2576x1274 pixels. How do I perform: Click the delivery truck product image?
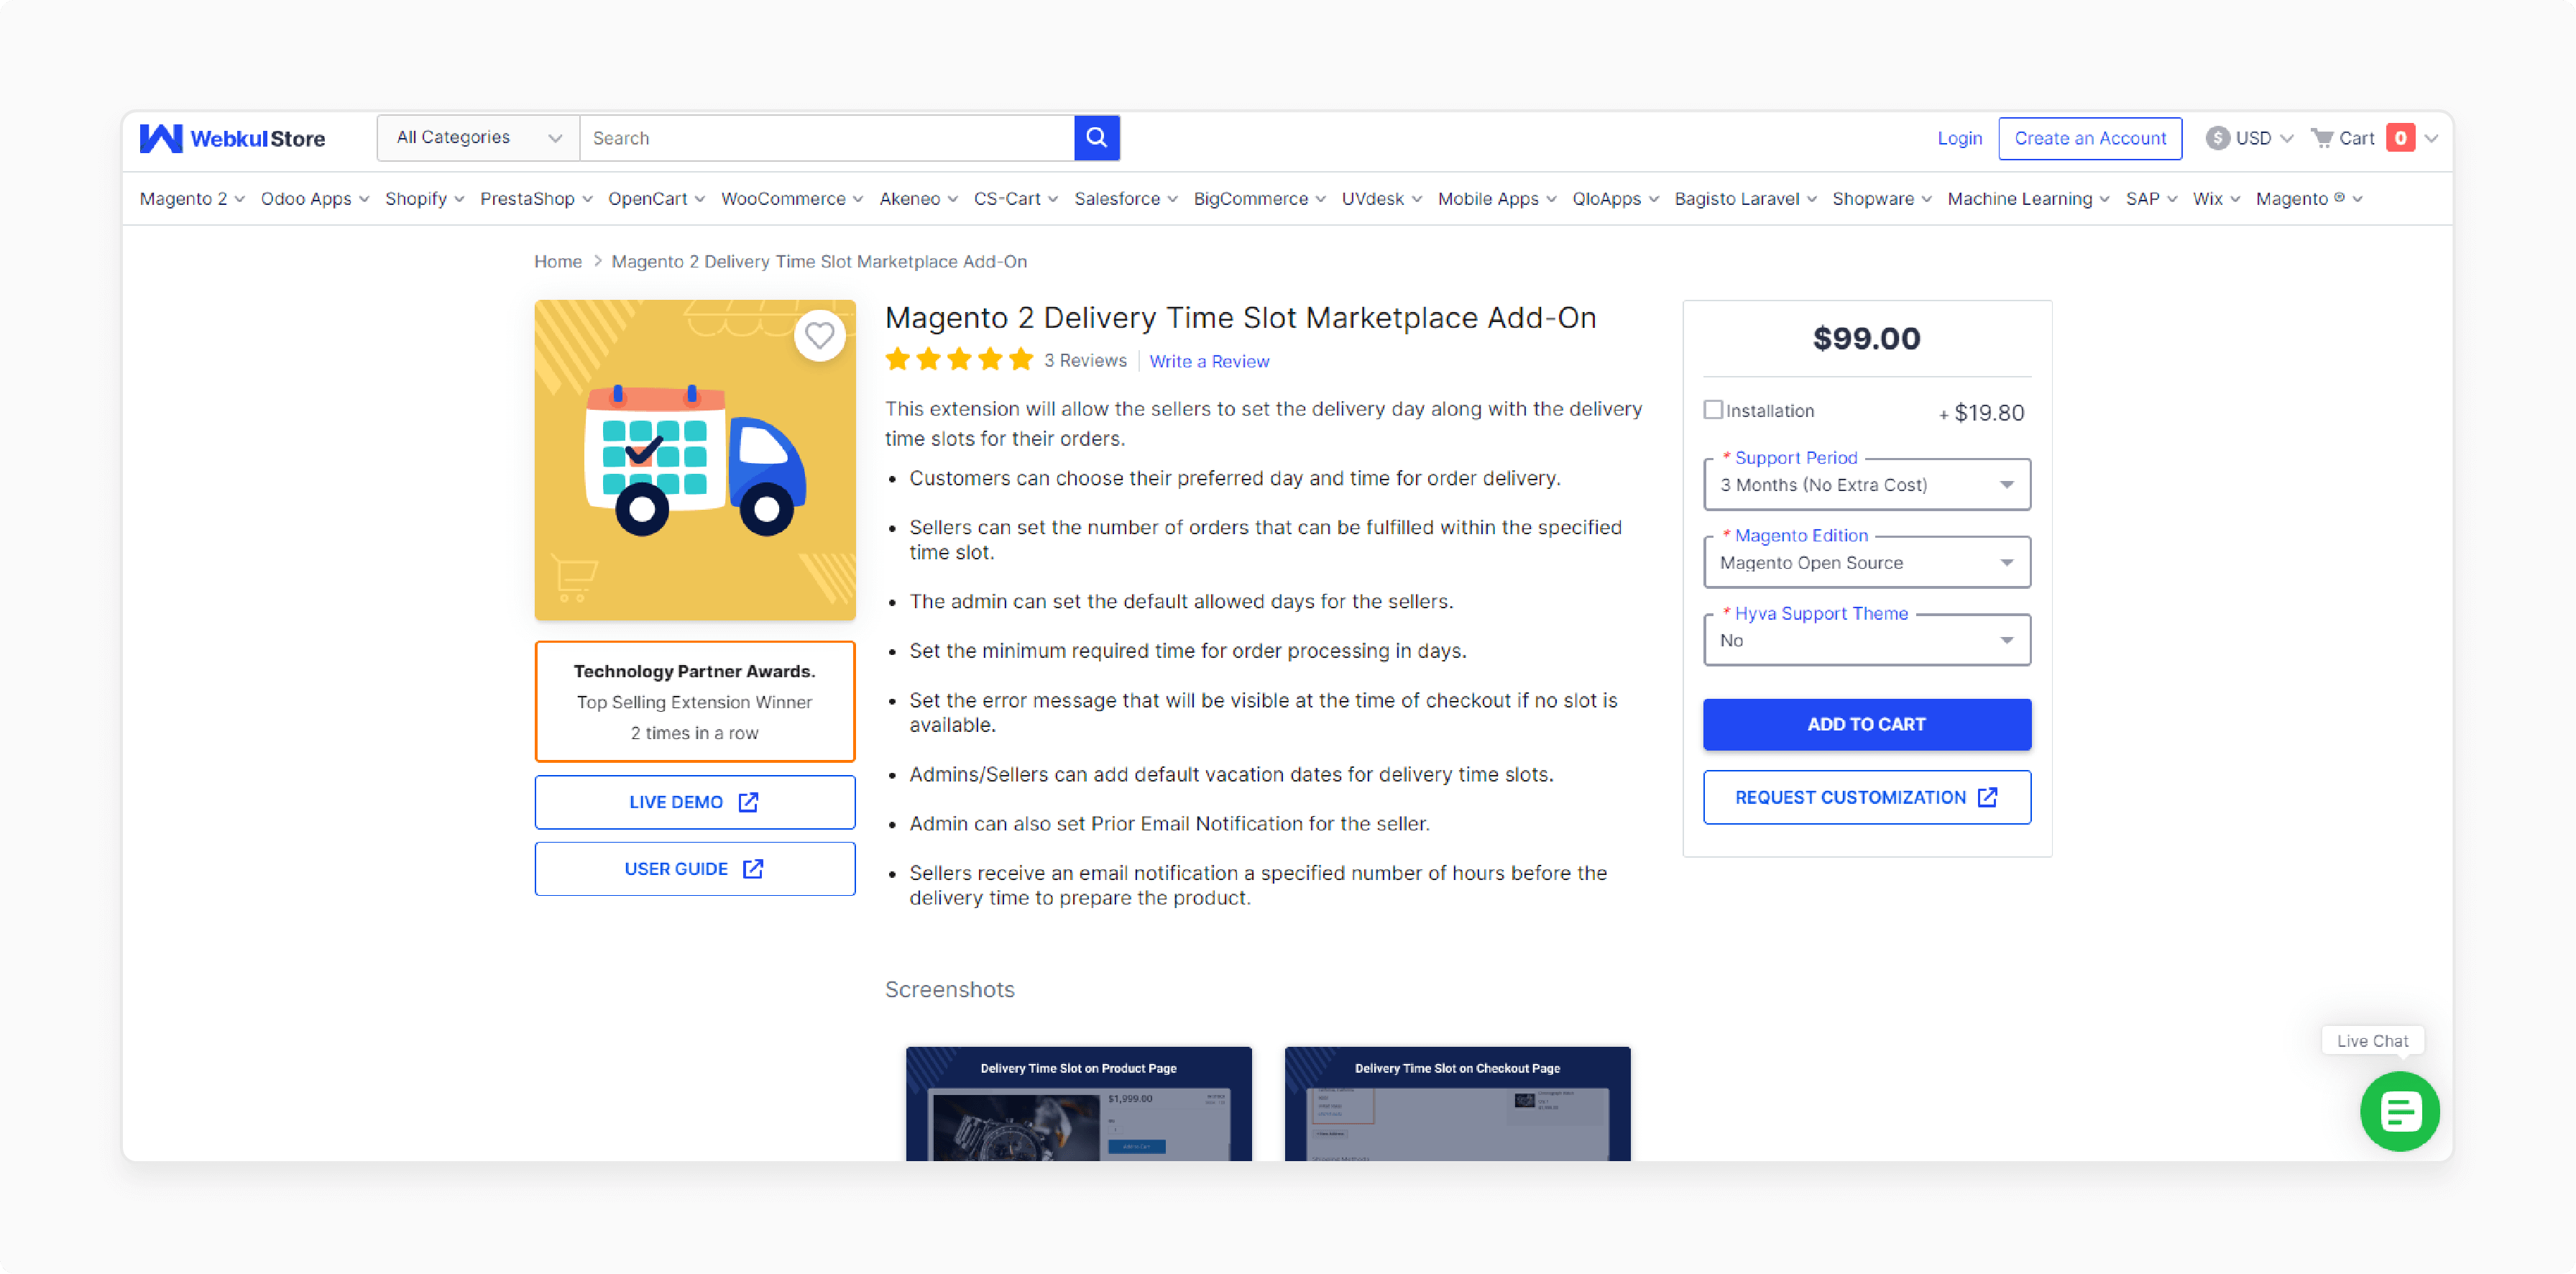[695, 460]
